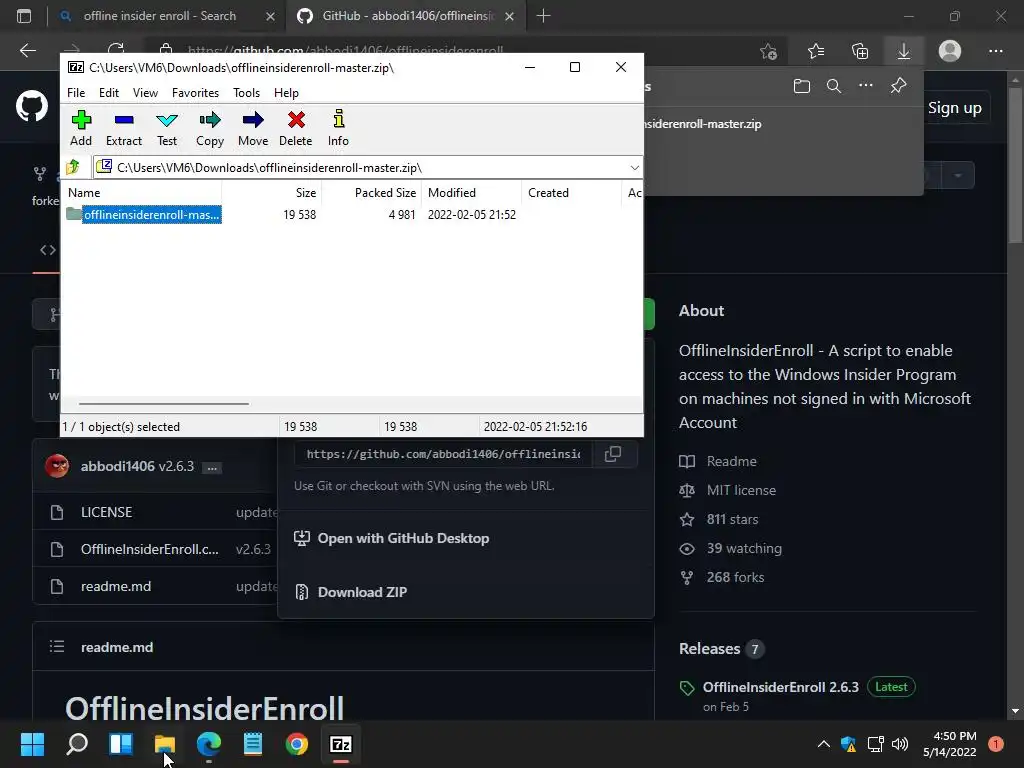Viewport: 1024px width, 768px height.
Task: View the 268 forks link
Action: click(735, 577)
